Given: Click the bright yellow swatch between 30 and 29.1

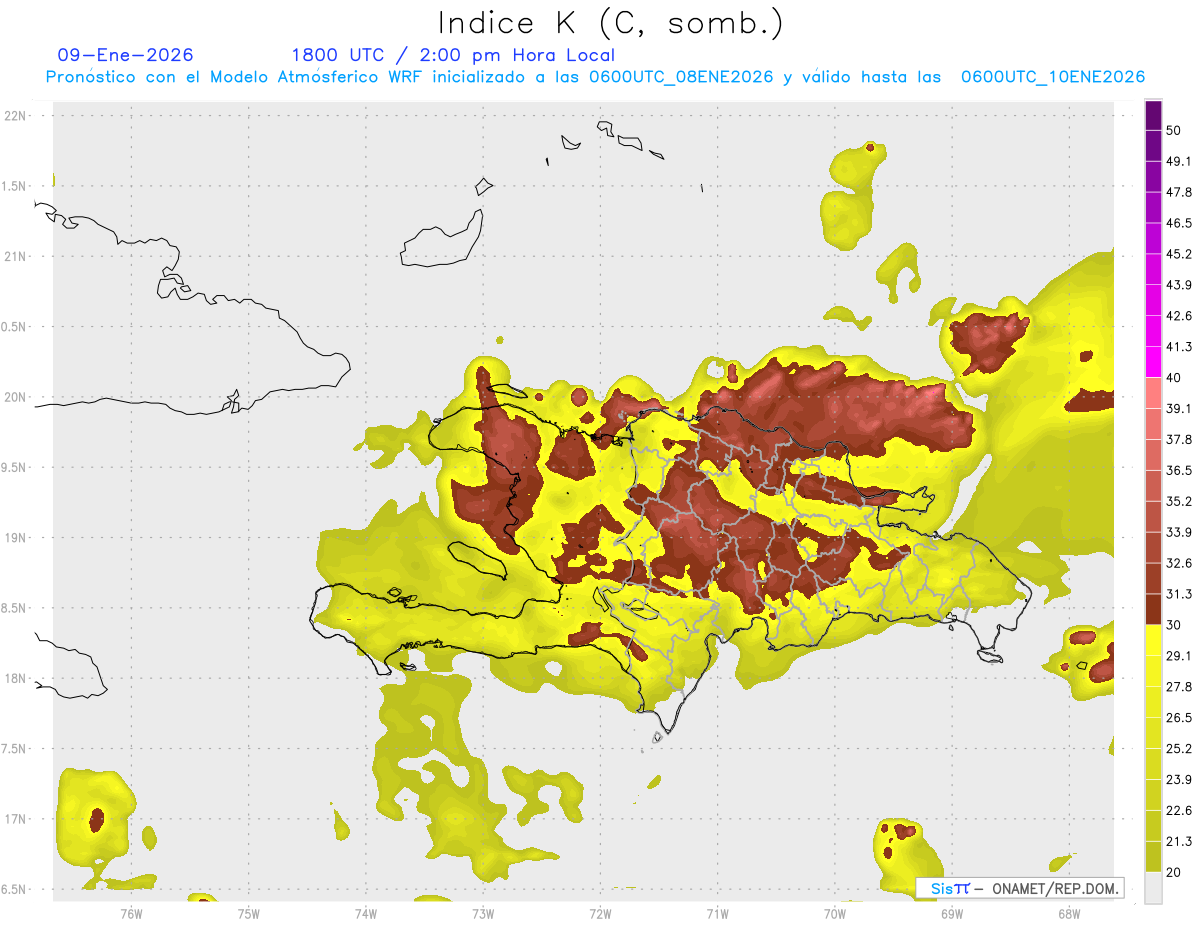Looking at the screenshot, I should point(1153,640).
